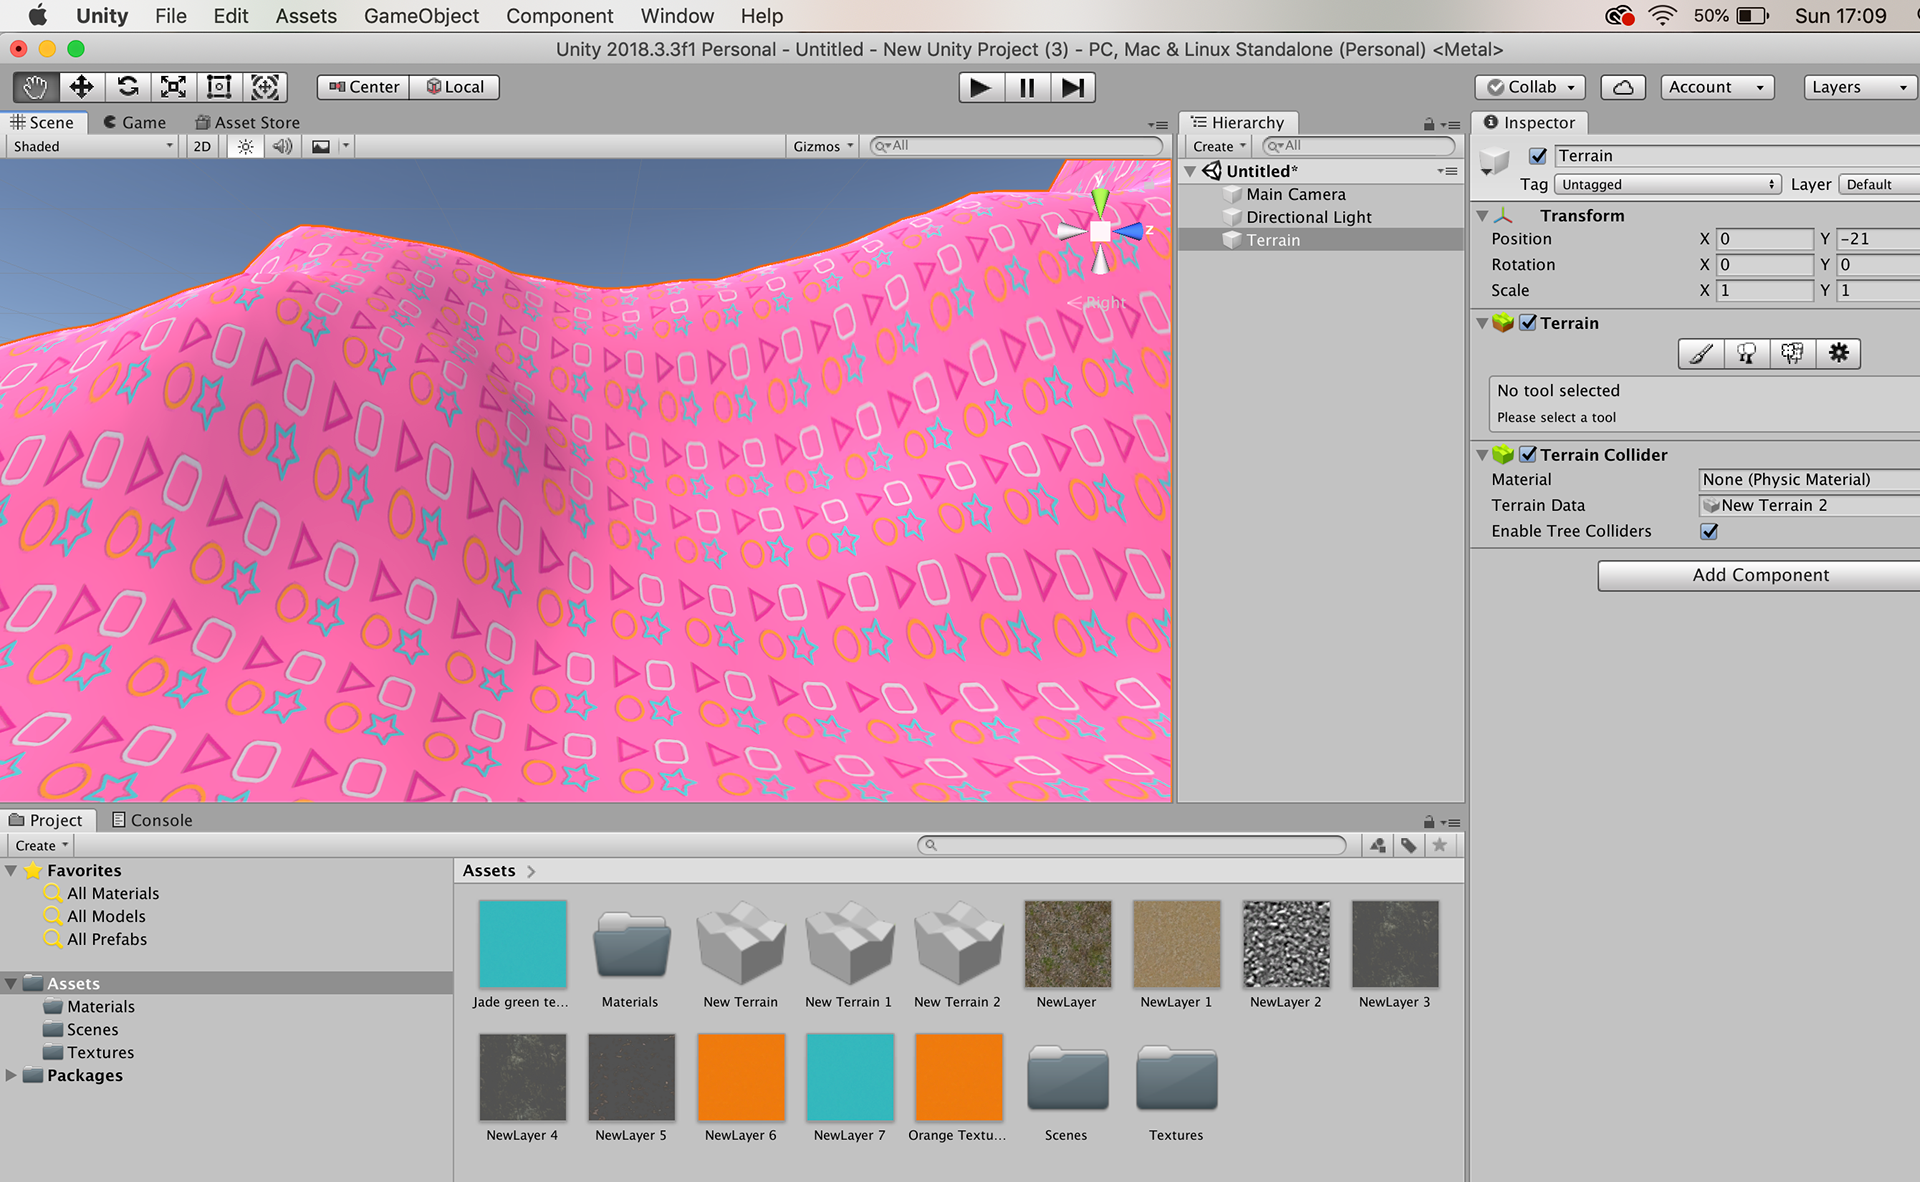Viewport: 1920px width, 1182px height.
Task: Open the Shaded draw mode dropdown
Action: click(x=92, y=146)
